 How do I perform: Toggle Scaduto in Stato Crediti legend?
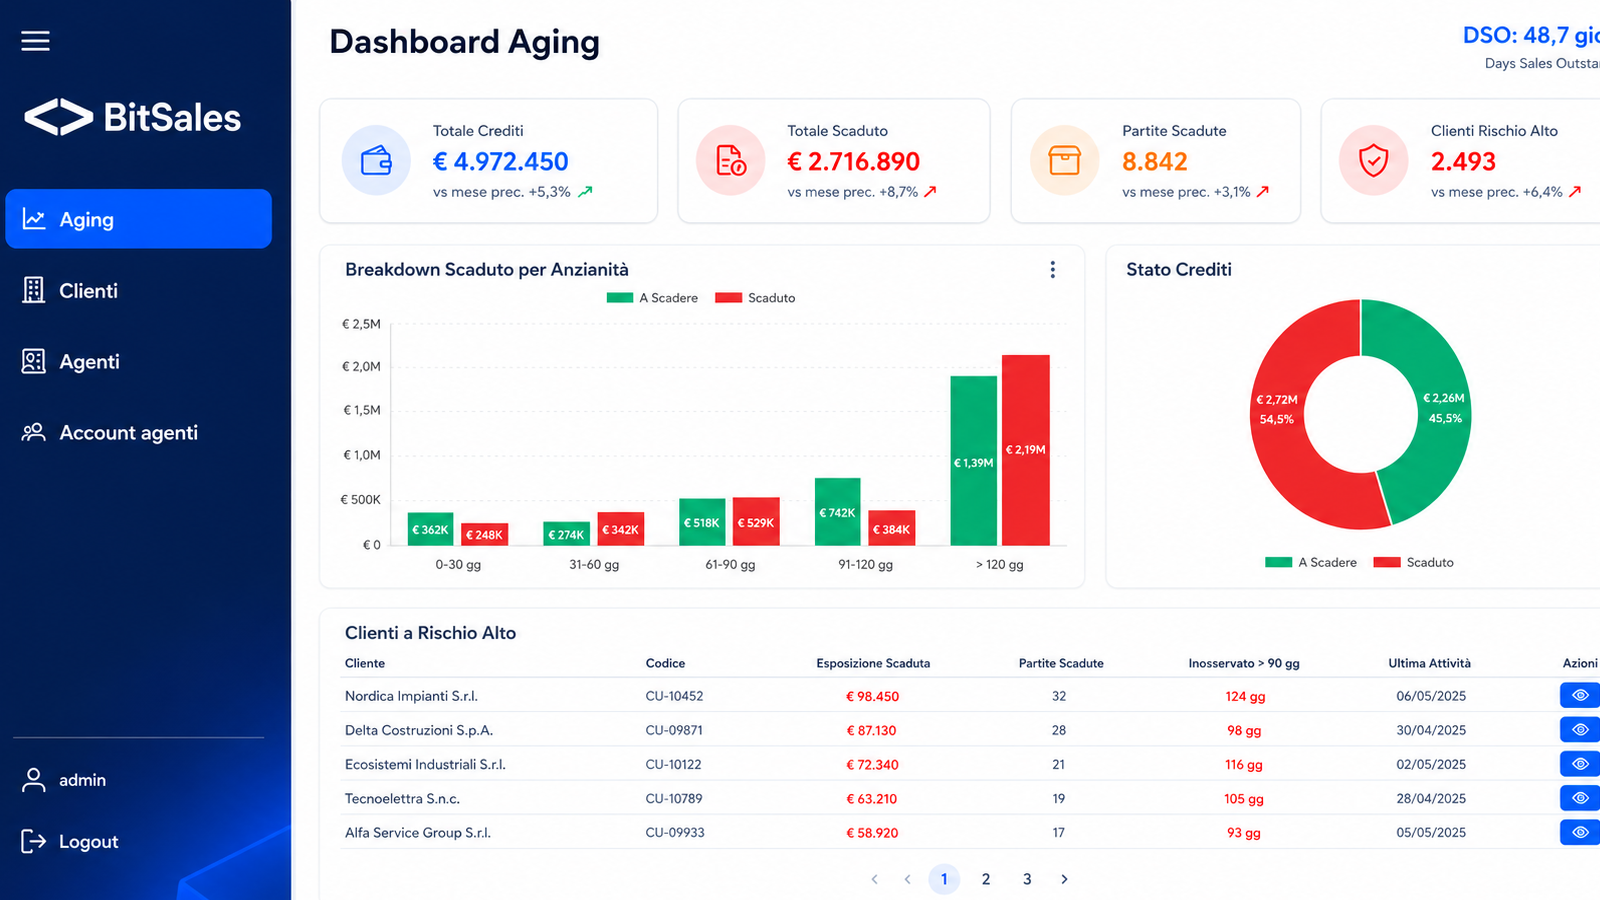pyautogui.click(x=1414, y=562)
